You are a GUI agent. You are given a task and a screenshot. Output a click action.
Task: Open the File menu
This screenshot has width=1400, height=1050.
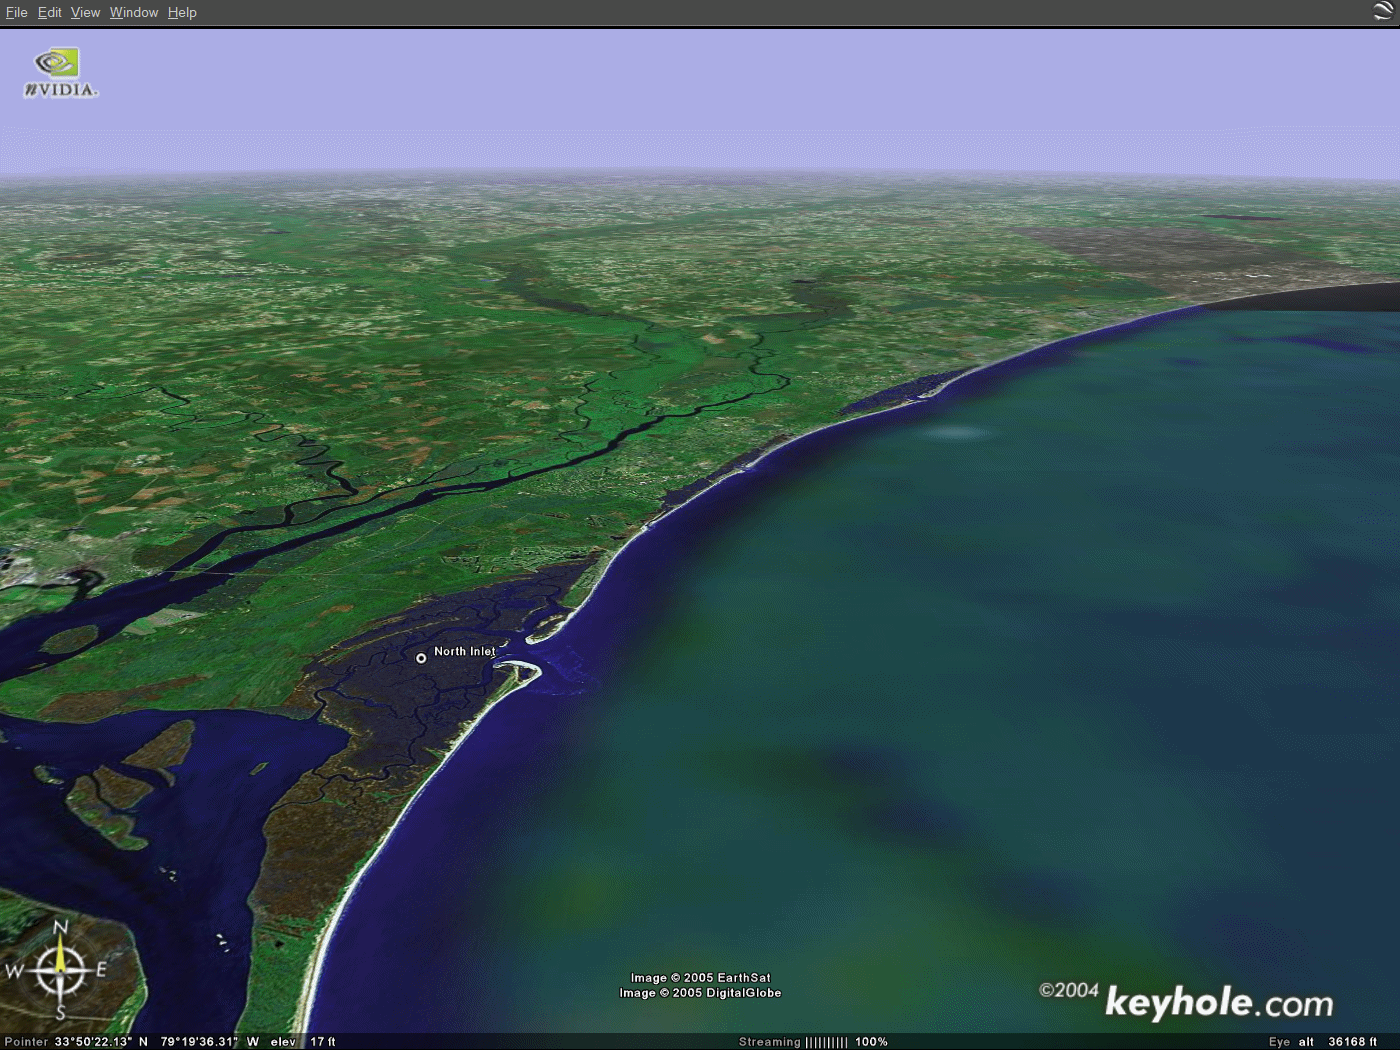pyautogui.click(x=16, y=12)
